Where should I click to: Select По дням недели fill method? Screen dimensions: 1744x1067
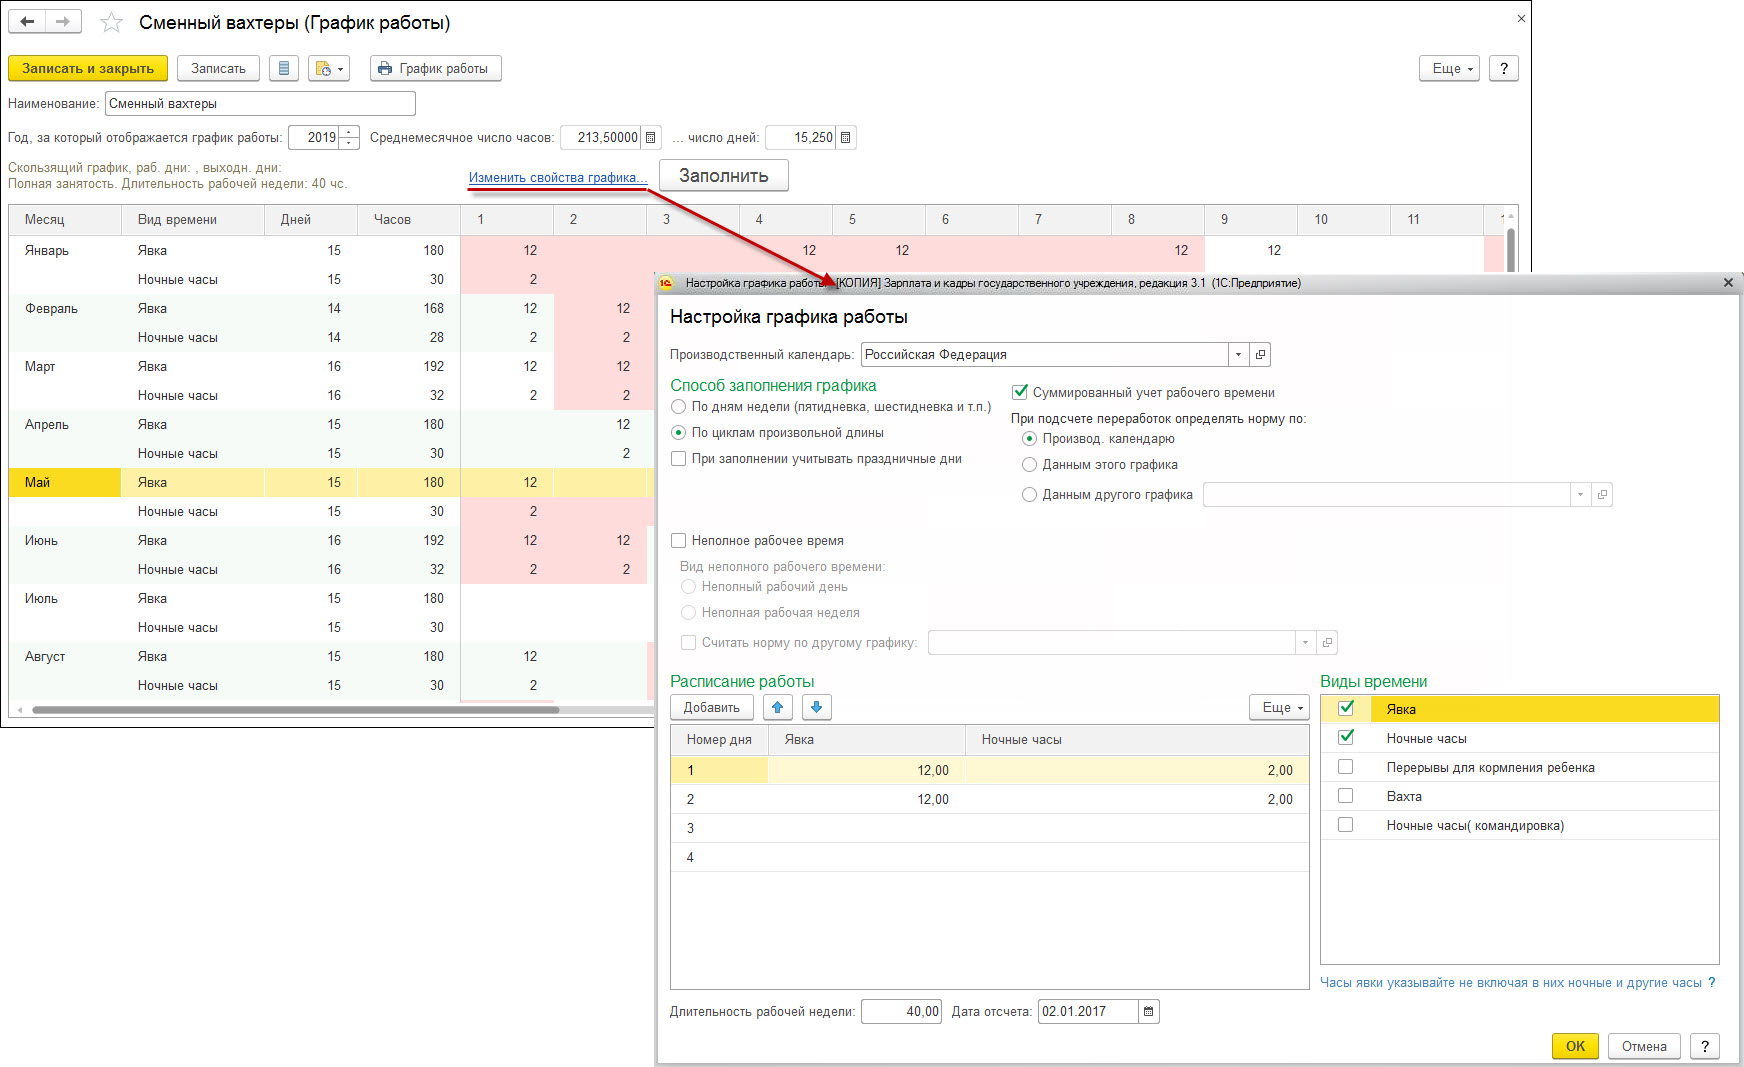(679, 407)
